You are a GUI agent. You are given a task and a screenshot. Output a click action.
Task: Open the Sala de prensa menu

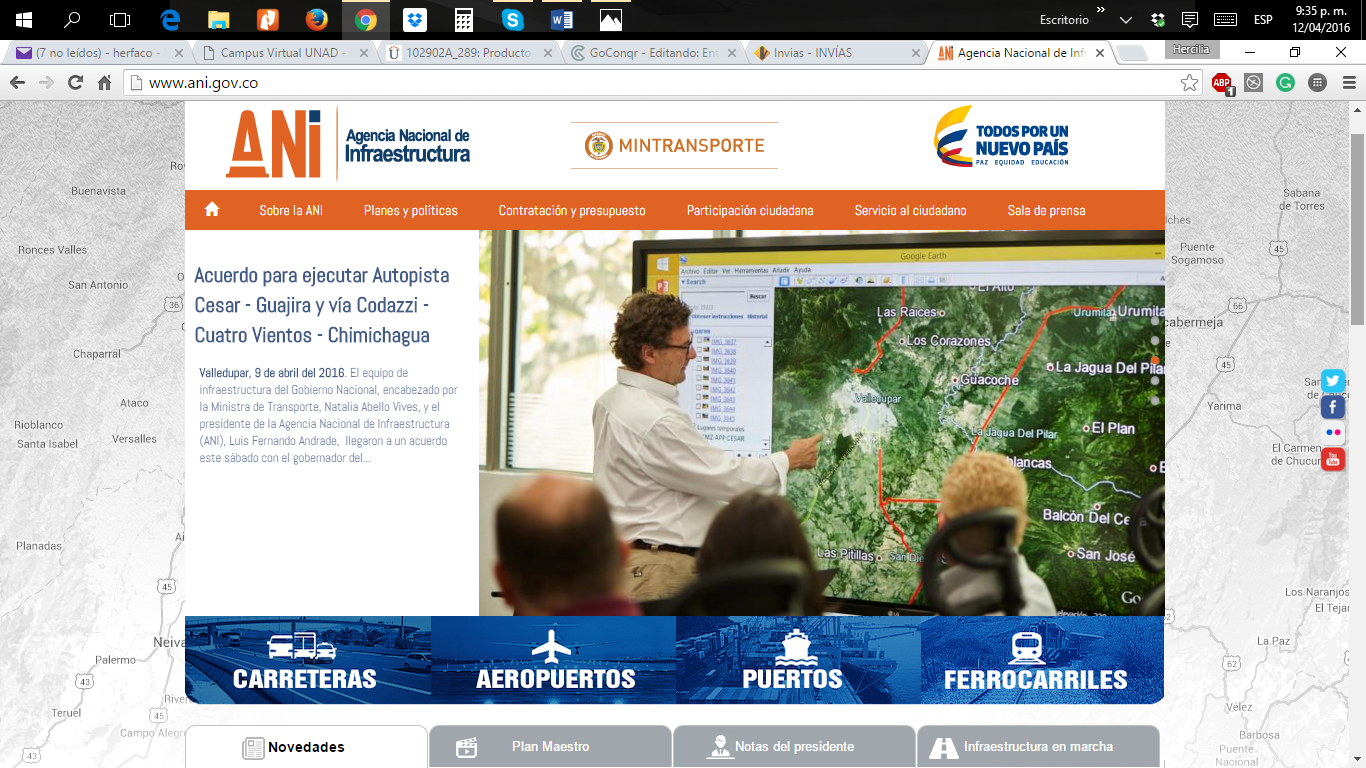(x=1046, y=210)
